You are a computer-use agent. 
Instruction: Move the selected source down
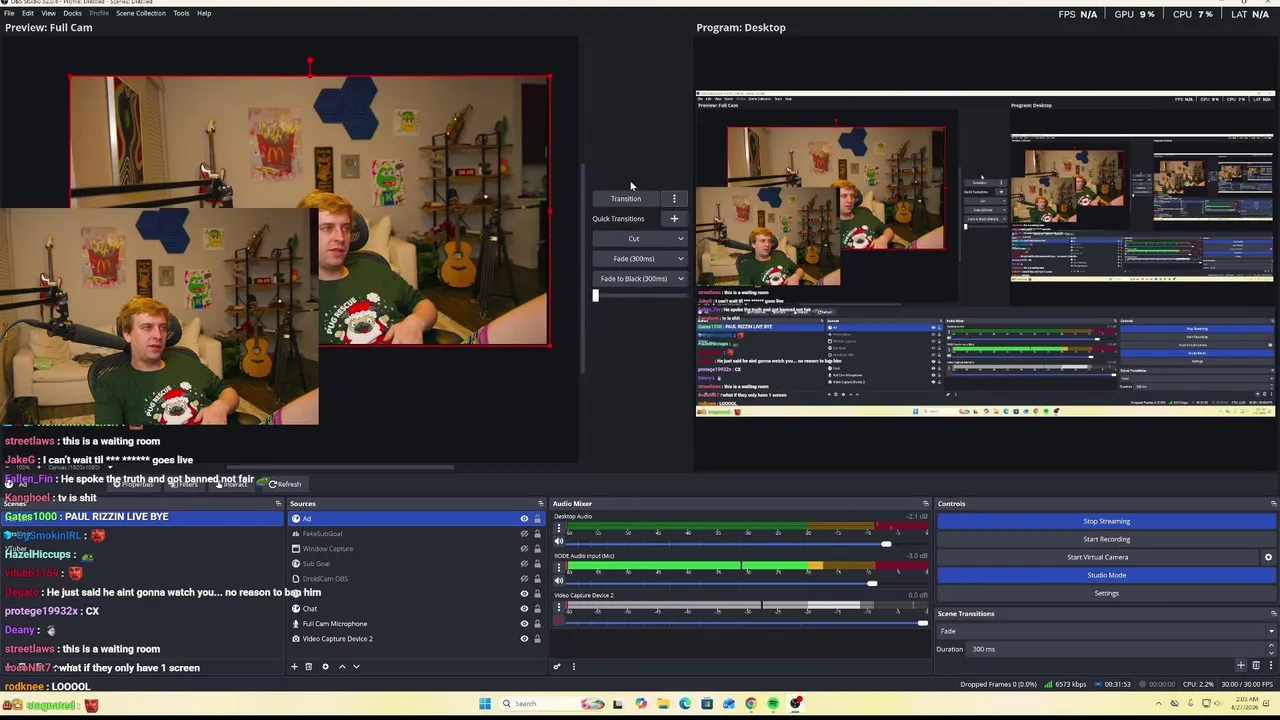pos(356,666)
